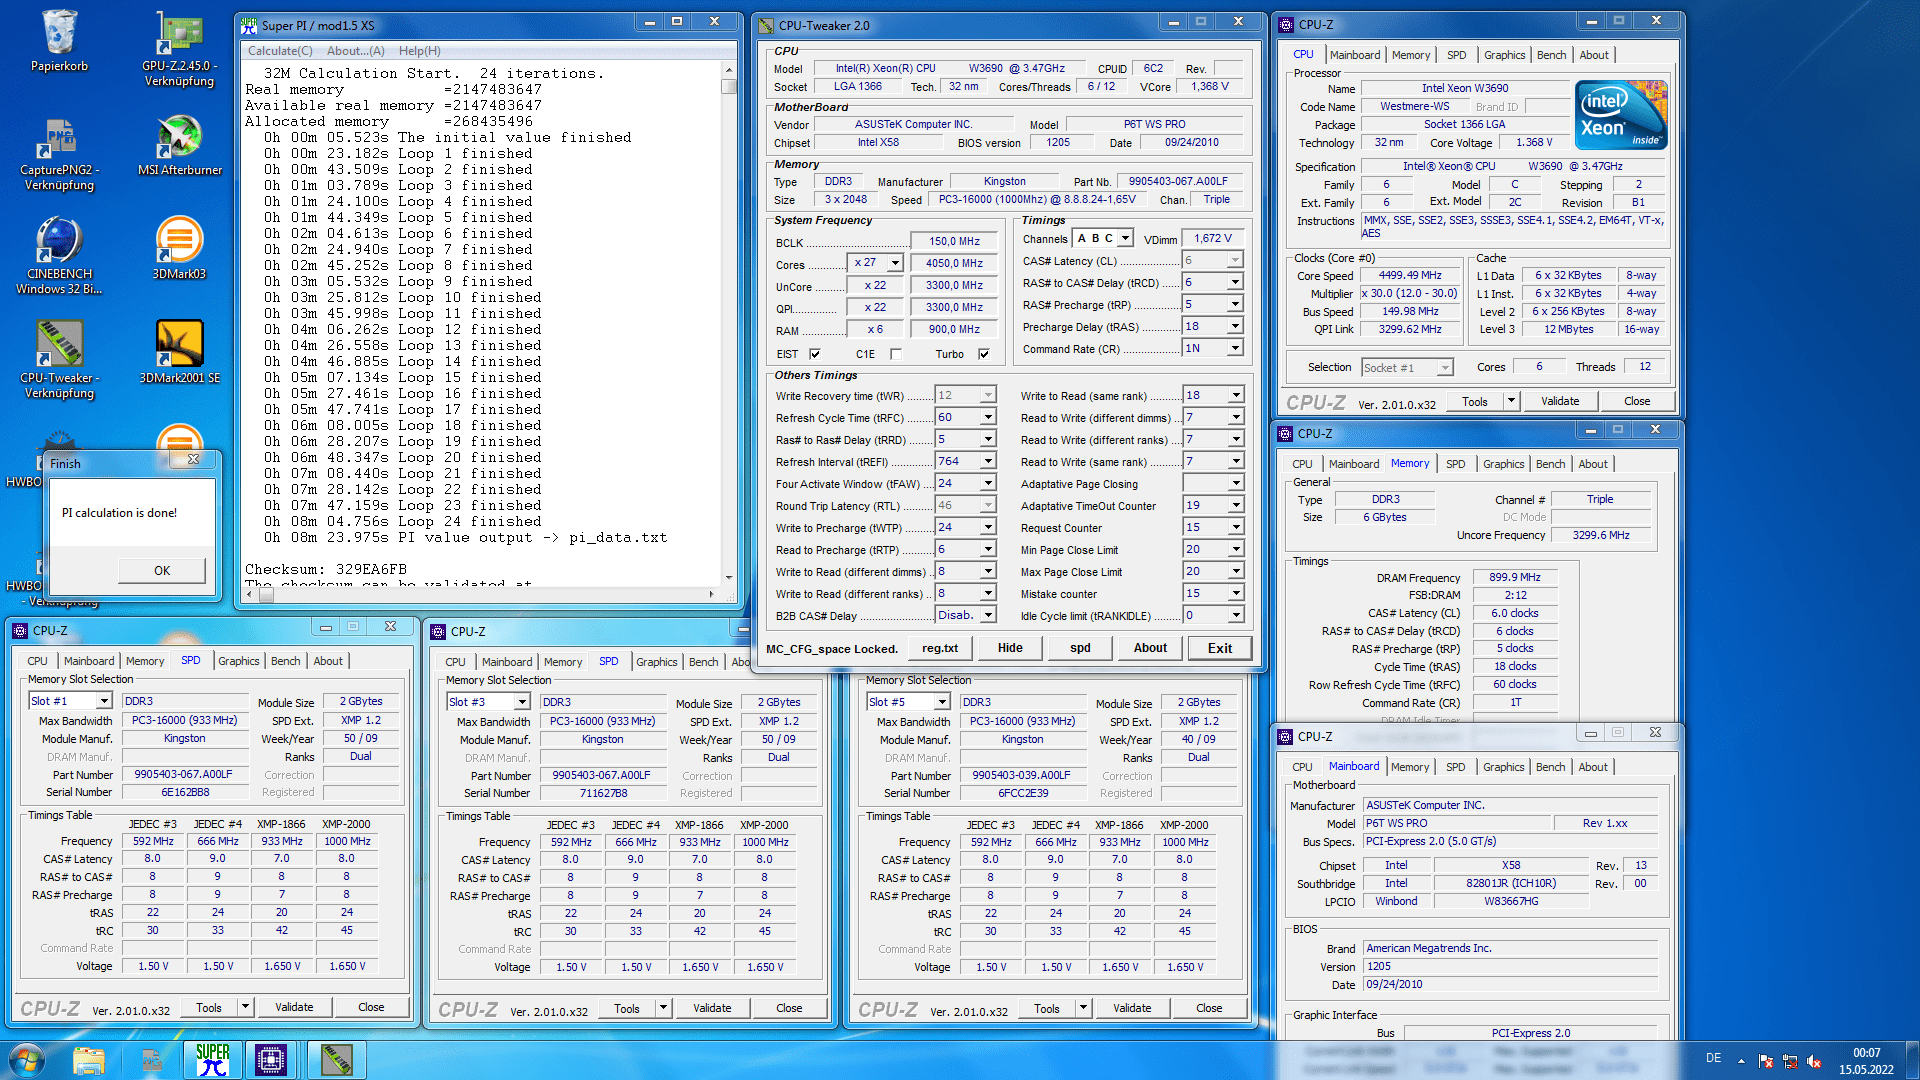
Task: Switch to Mainboard tab in Slot #1 CPU-Z
Action: tap(89, 661)
